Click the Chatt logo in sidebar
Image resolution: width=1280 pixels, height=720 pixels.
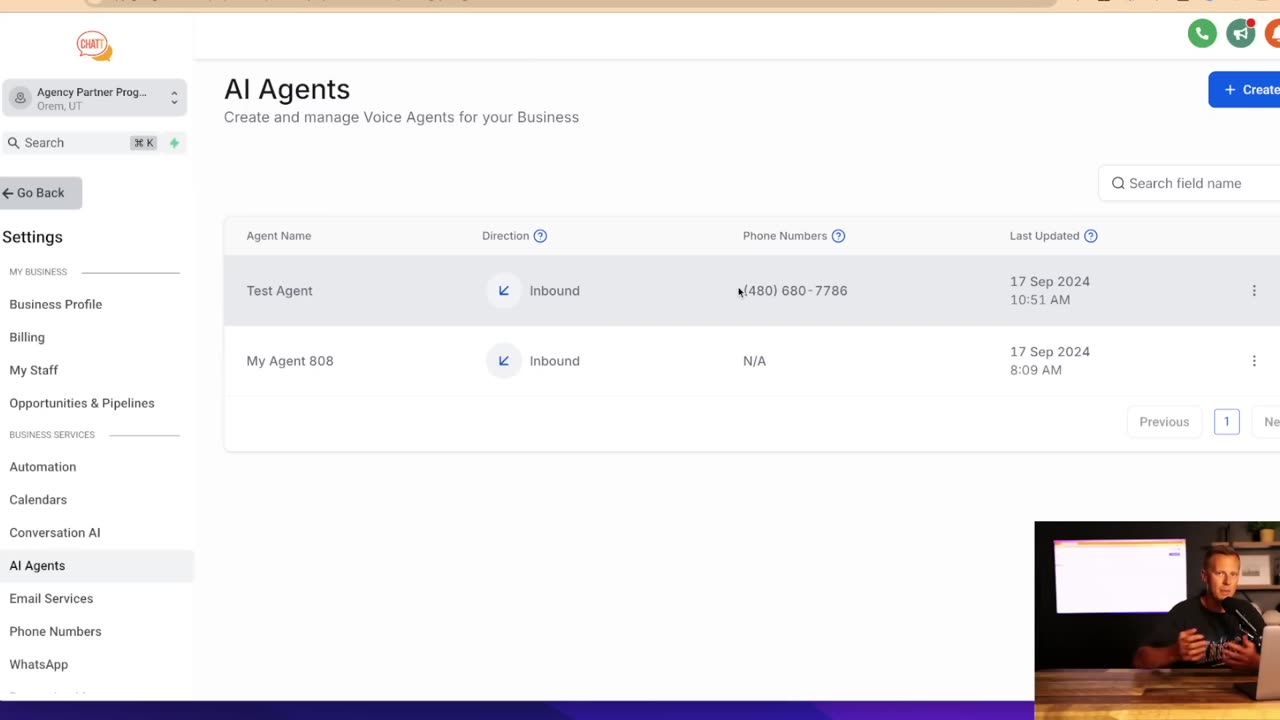94,45
